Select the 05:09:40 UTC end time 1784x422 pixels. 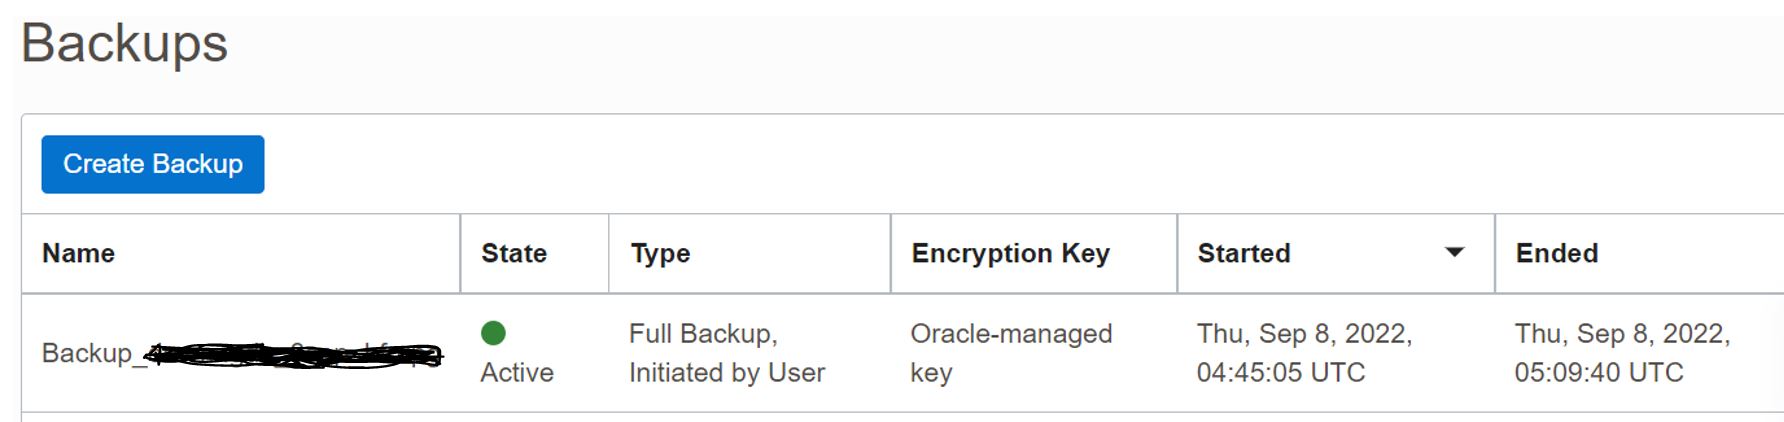click(1599, 372)
